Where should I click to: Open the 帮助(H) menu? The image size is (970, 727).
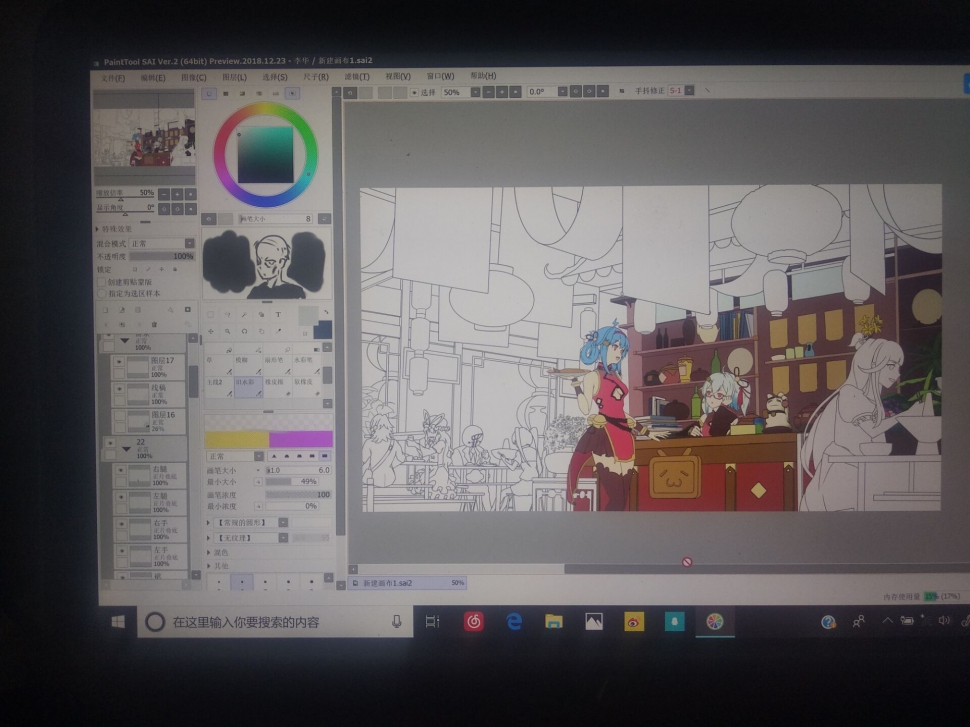[483, 75]
